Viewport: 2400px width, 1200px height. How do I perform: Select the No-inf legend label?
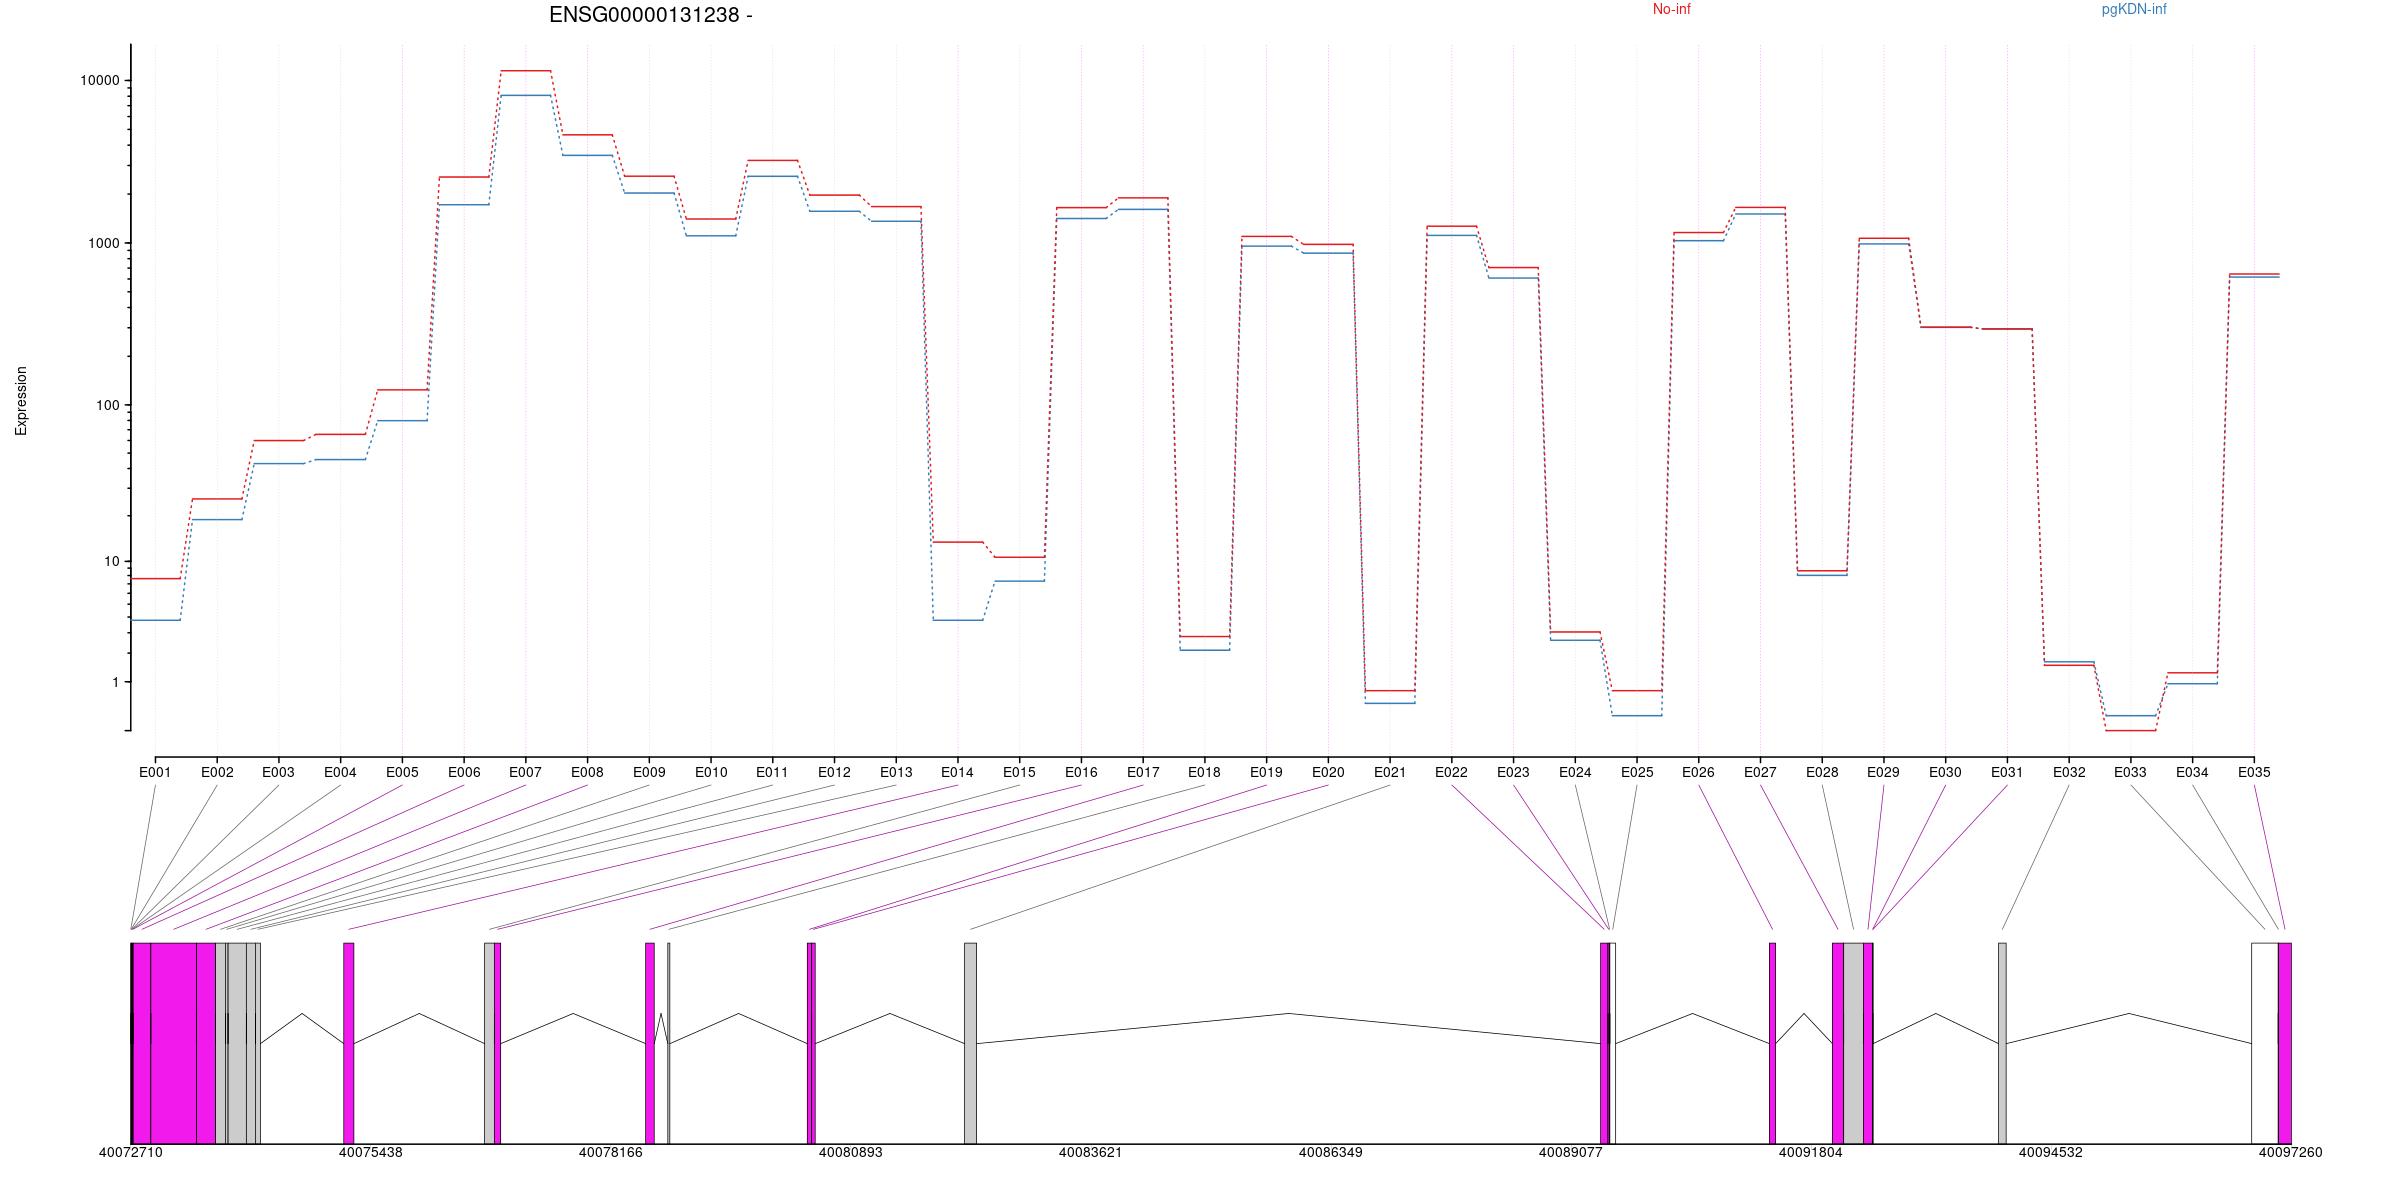tap(1671, 10)
